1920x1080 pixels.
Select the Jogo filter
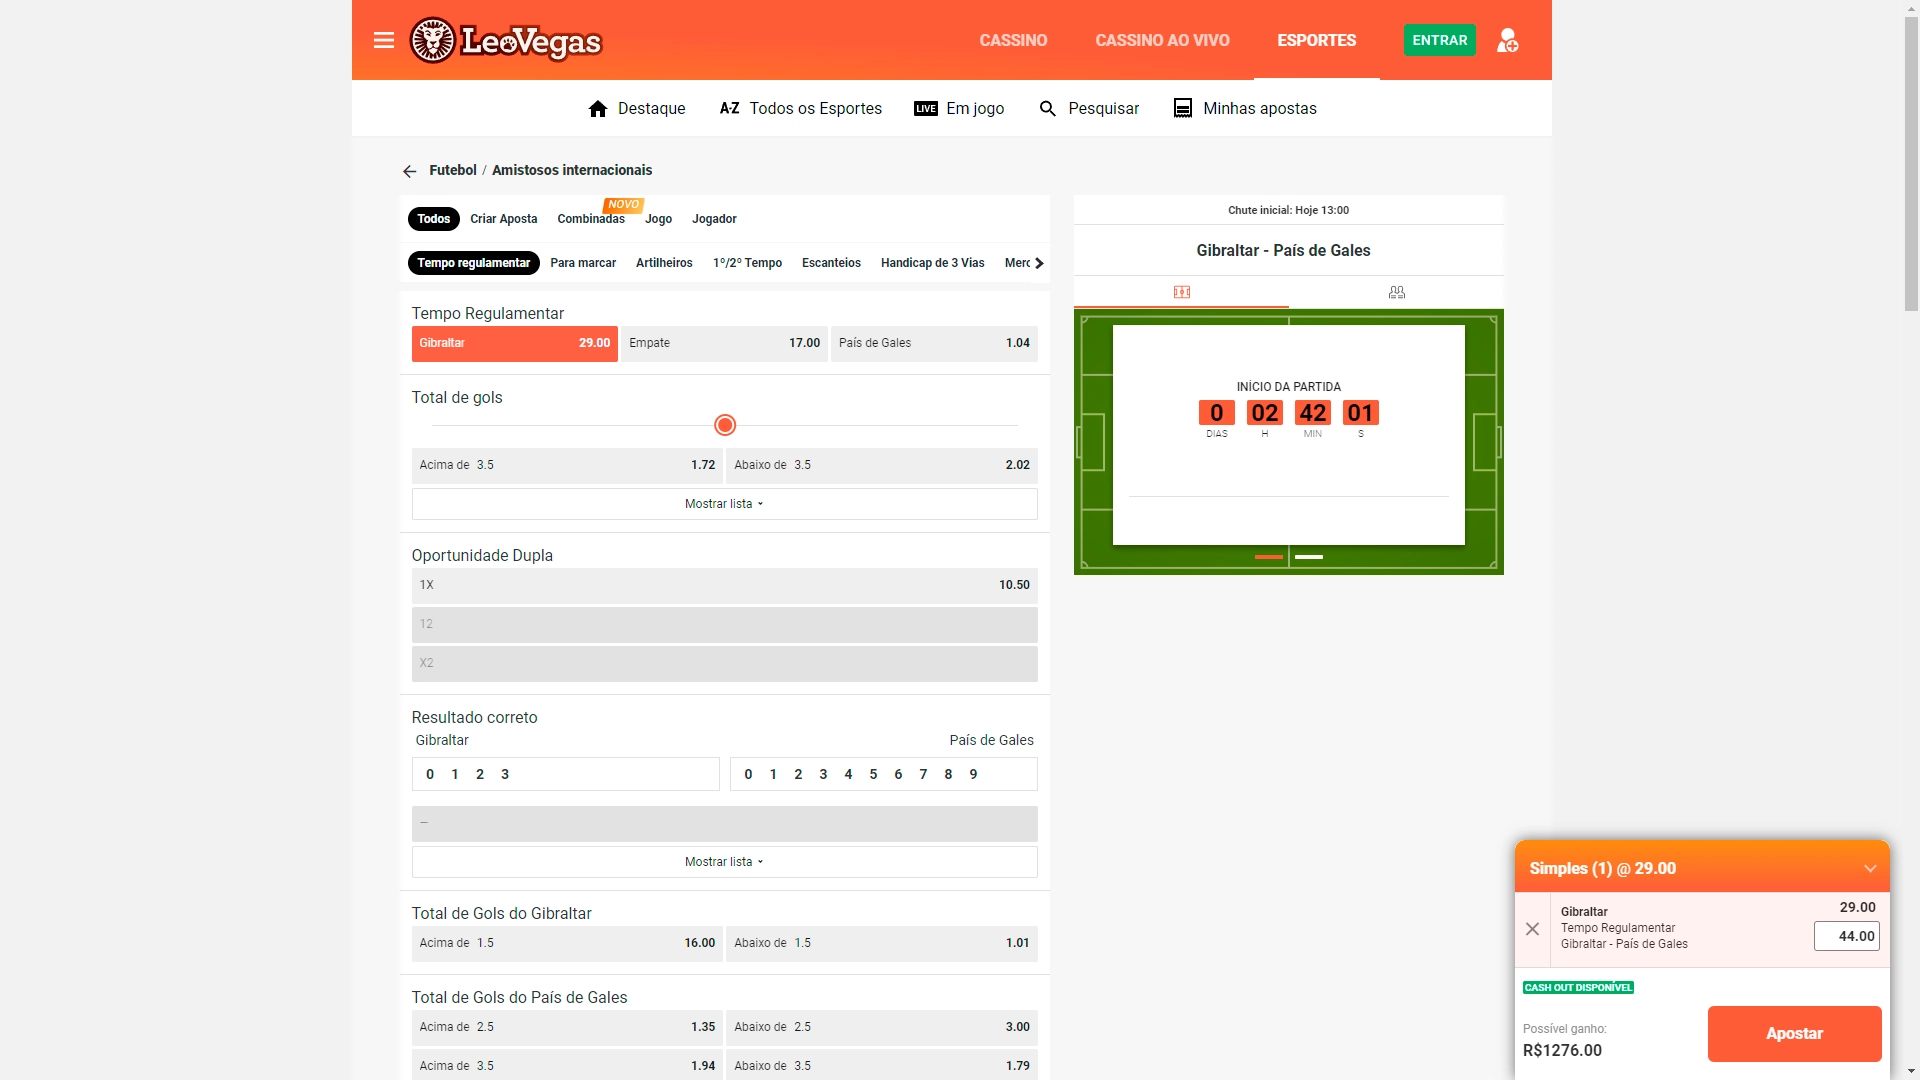(x=658, y=219)
